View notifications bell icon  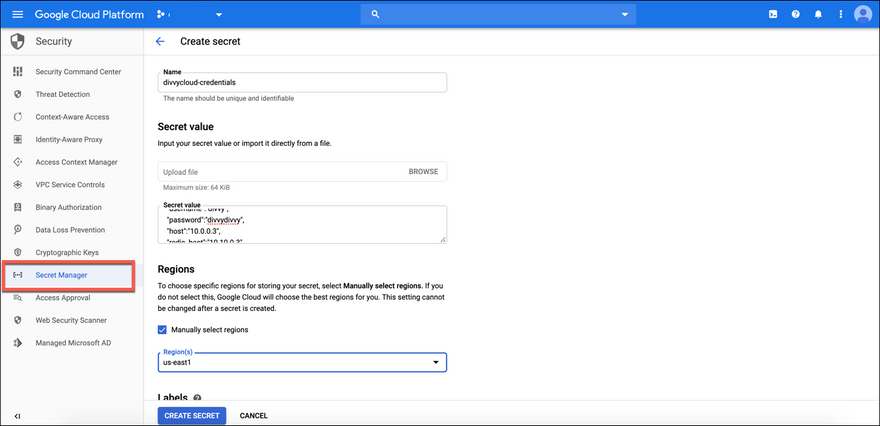tap(818, 14)
